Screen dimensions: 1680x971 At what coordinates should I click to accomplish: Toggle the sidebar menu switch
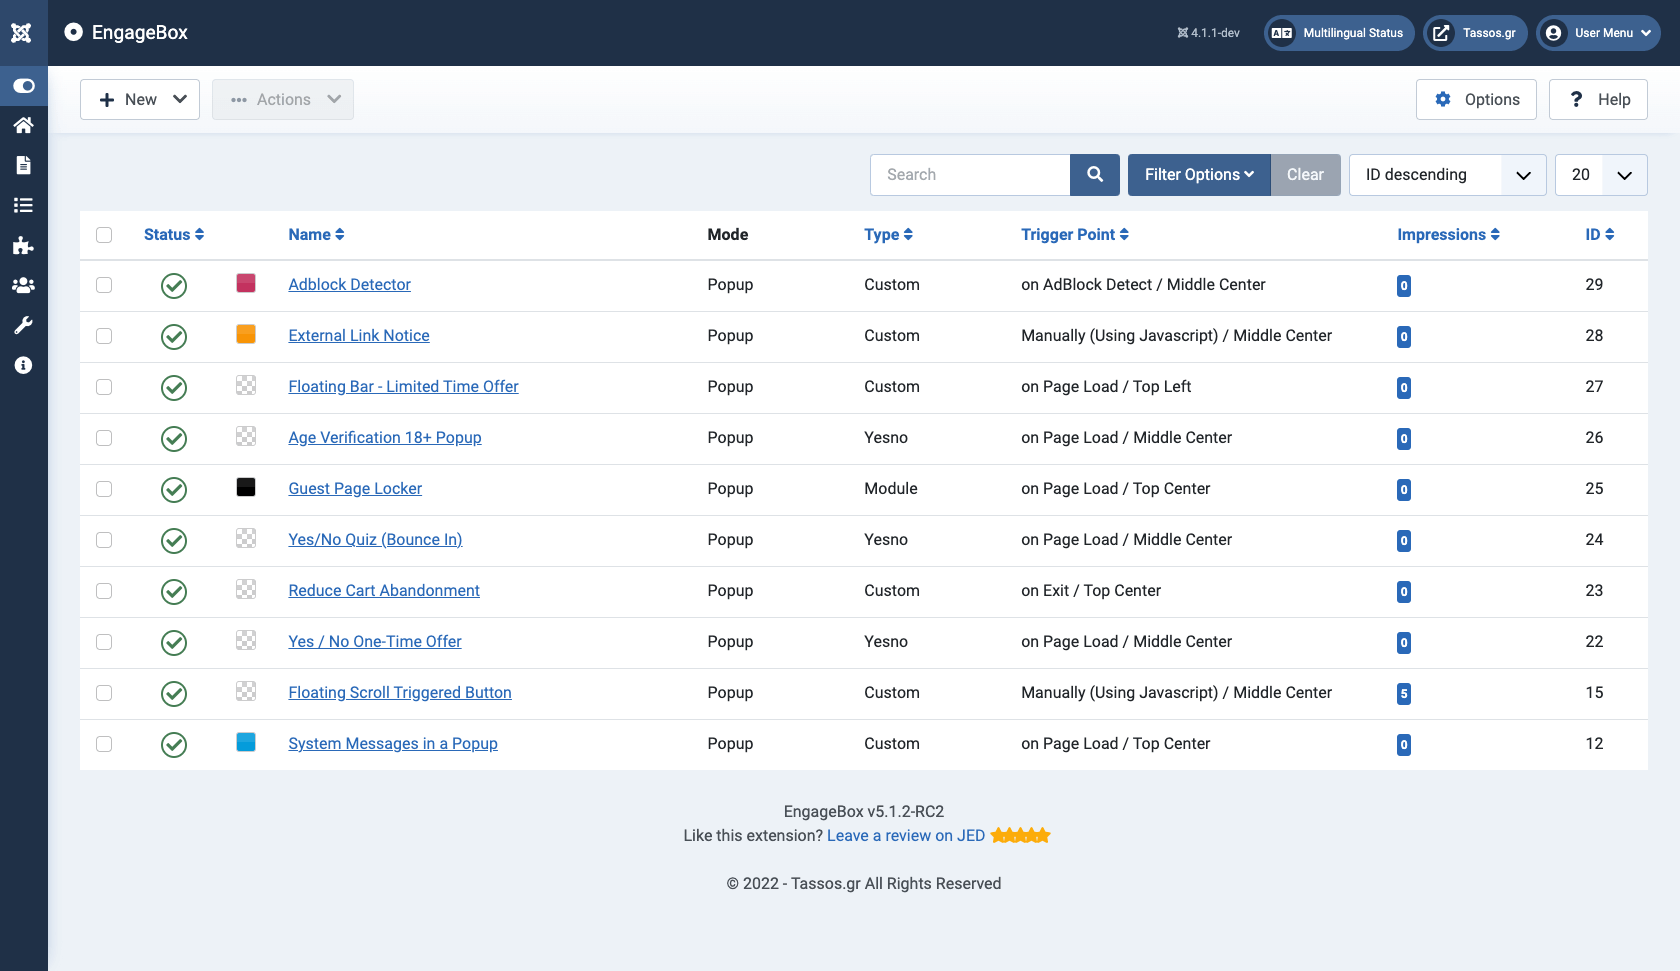[24, 86]
